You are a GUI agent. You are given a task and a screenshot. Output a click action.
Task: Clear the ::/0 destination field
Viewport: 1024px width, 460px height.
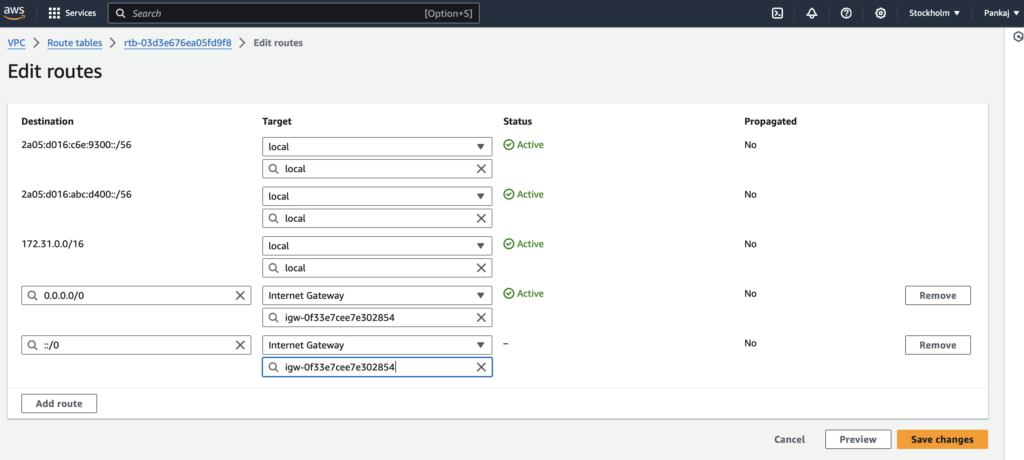click(240, 345)
